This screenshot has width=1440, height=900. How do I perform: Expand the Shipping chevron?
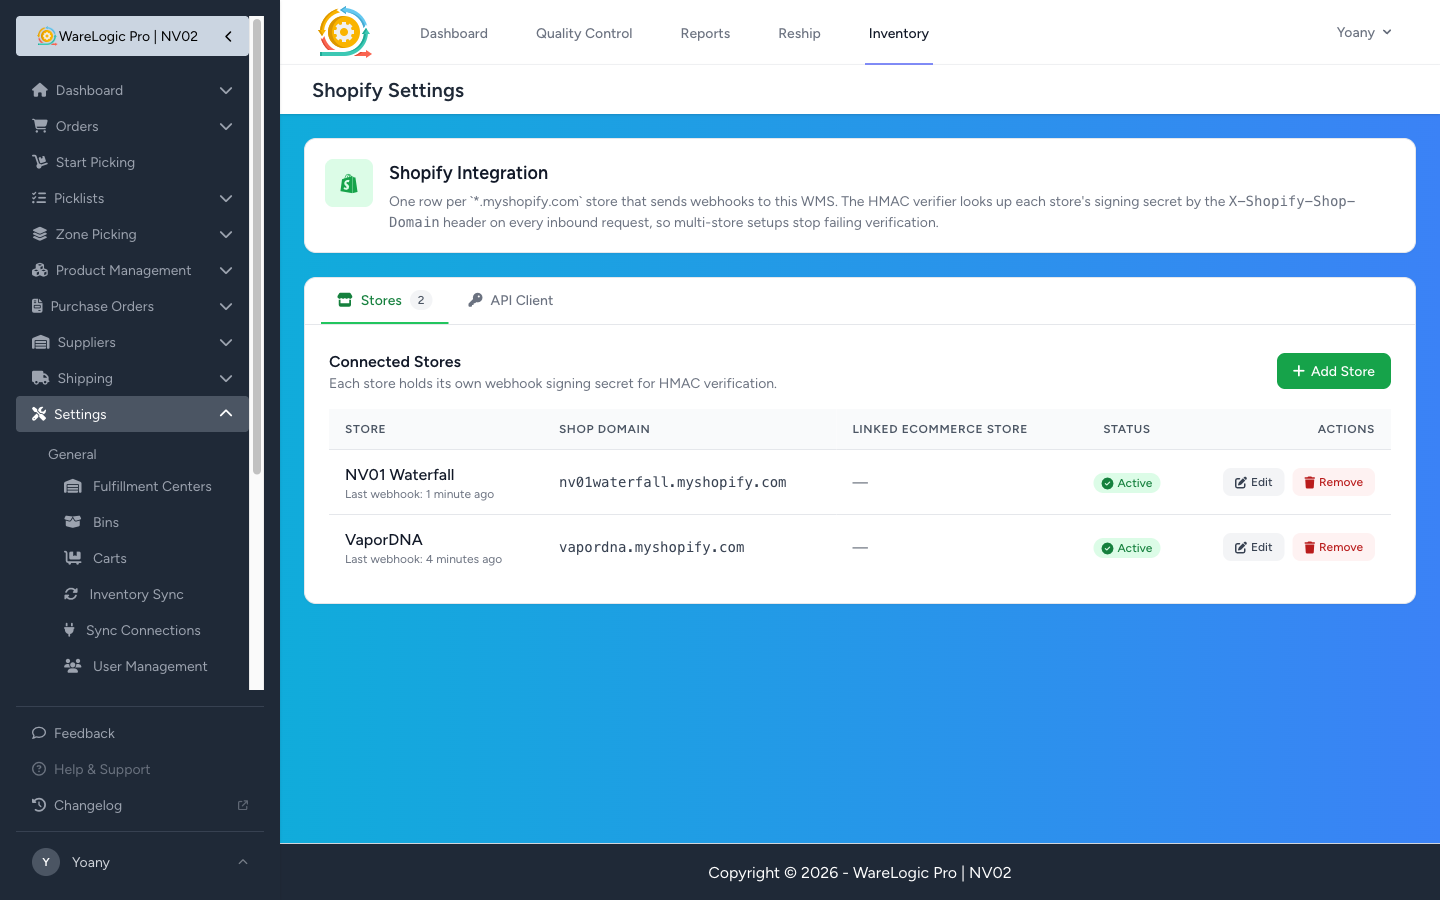pos(226,378)
